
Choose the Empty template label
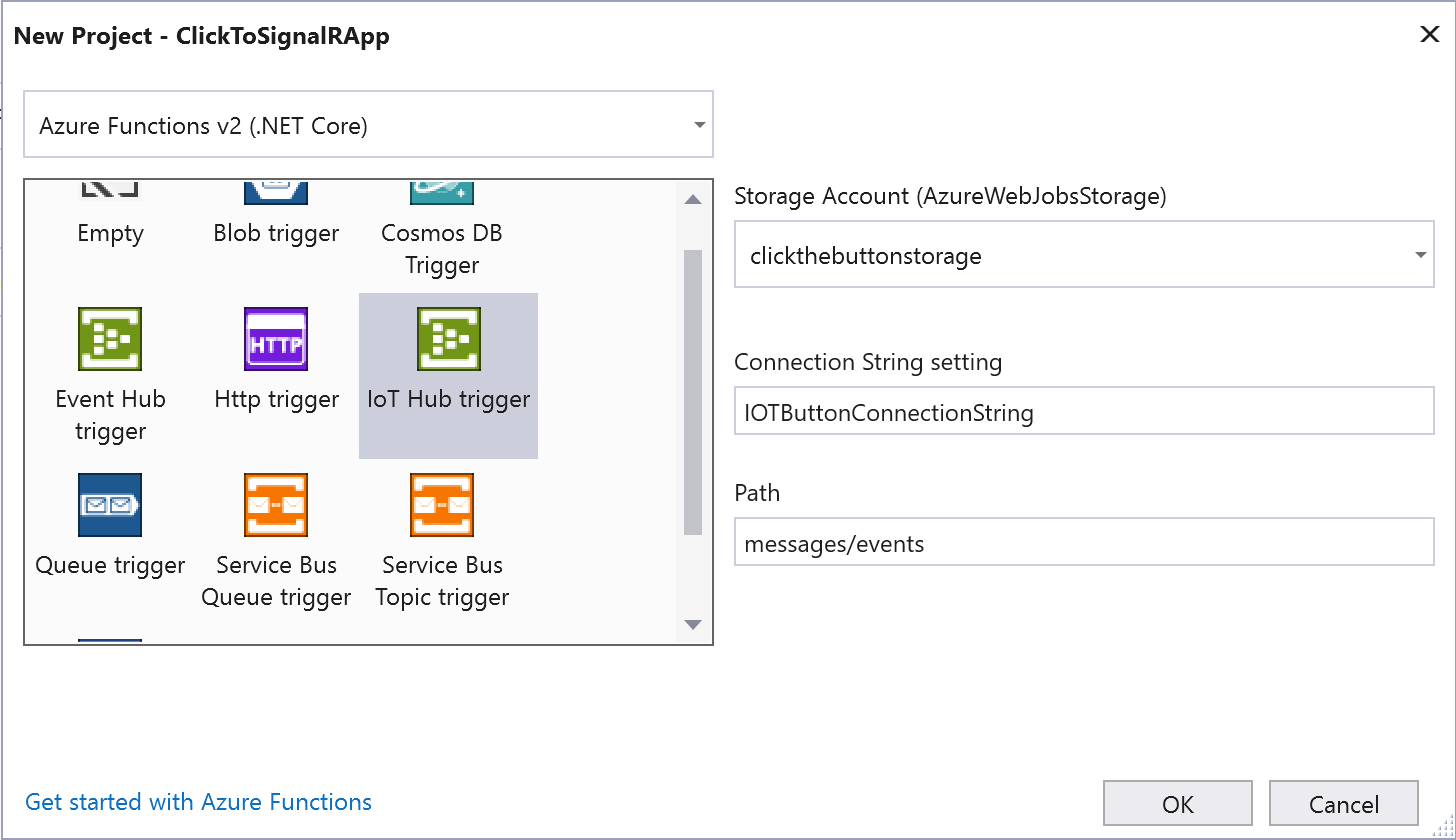[110, 233]
